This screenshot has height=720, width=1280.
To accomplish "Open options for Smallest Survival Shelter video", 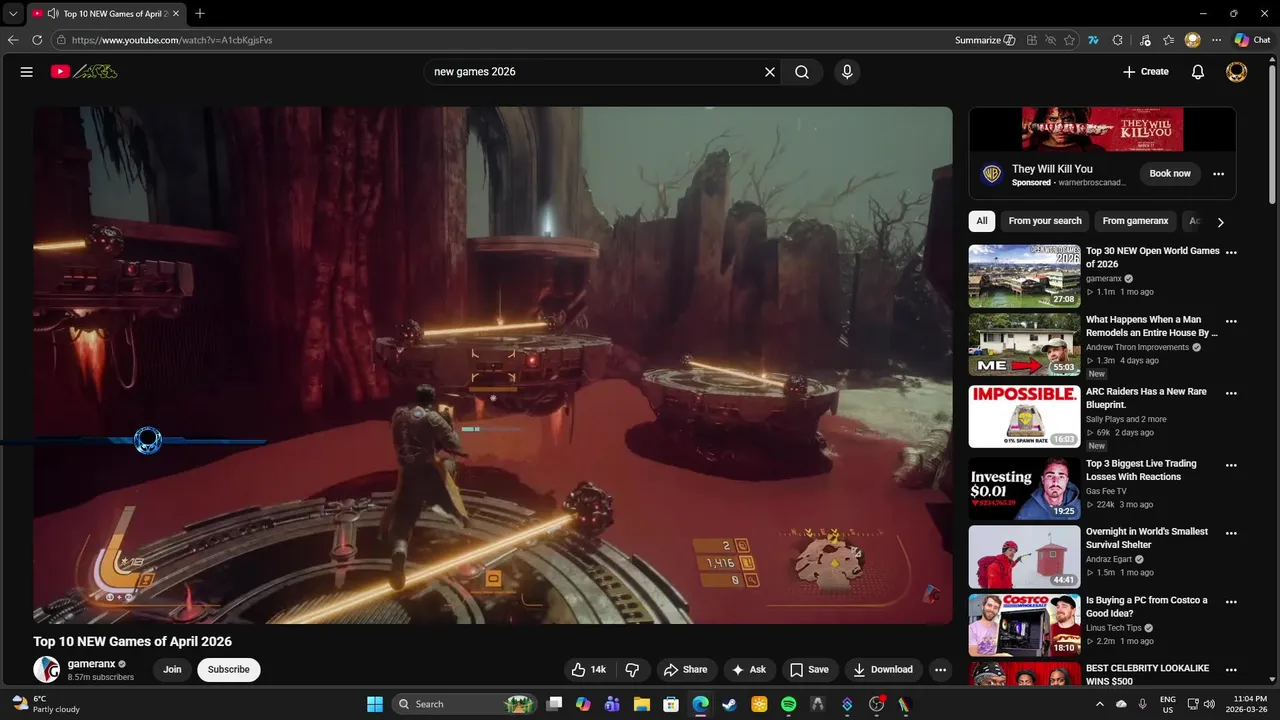I will [x=1231, y=533].
